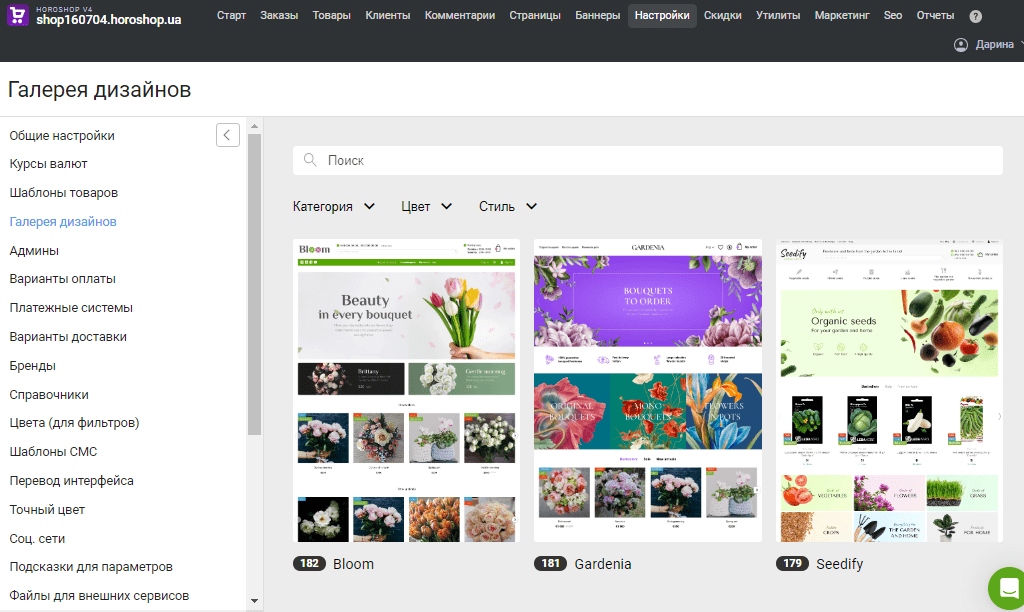Screen dimensions: 1024x612
Task: Open the Bloom design thumbnail
Action: click(x=406, y=391)
